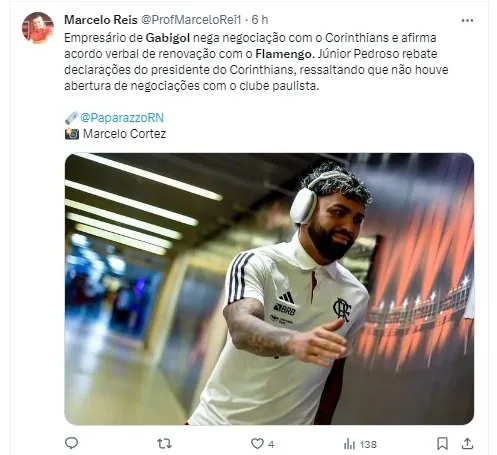Click the bold Gabigol word in the tweet

[x=168, y=38]
